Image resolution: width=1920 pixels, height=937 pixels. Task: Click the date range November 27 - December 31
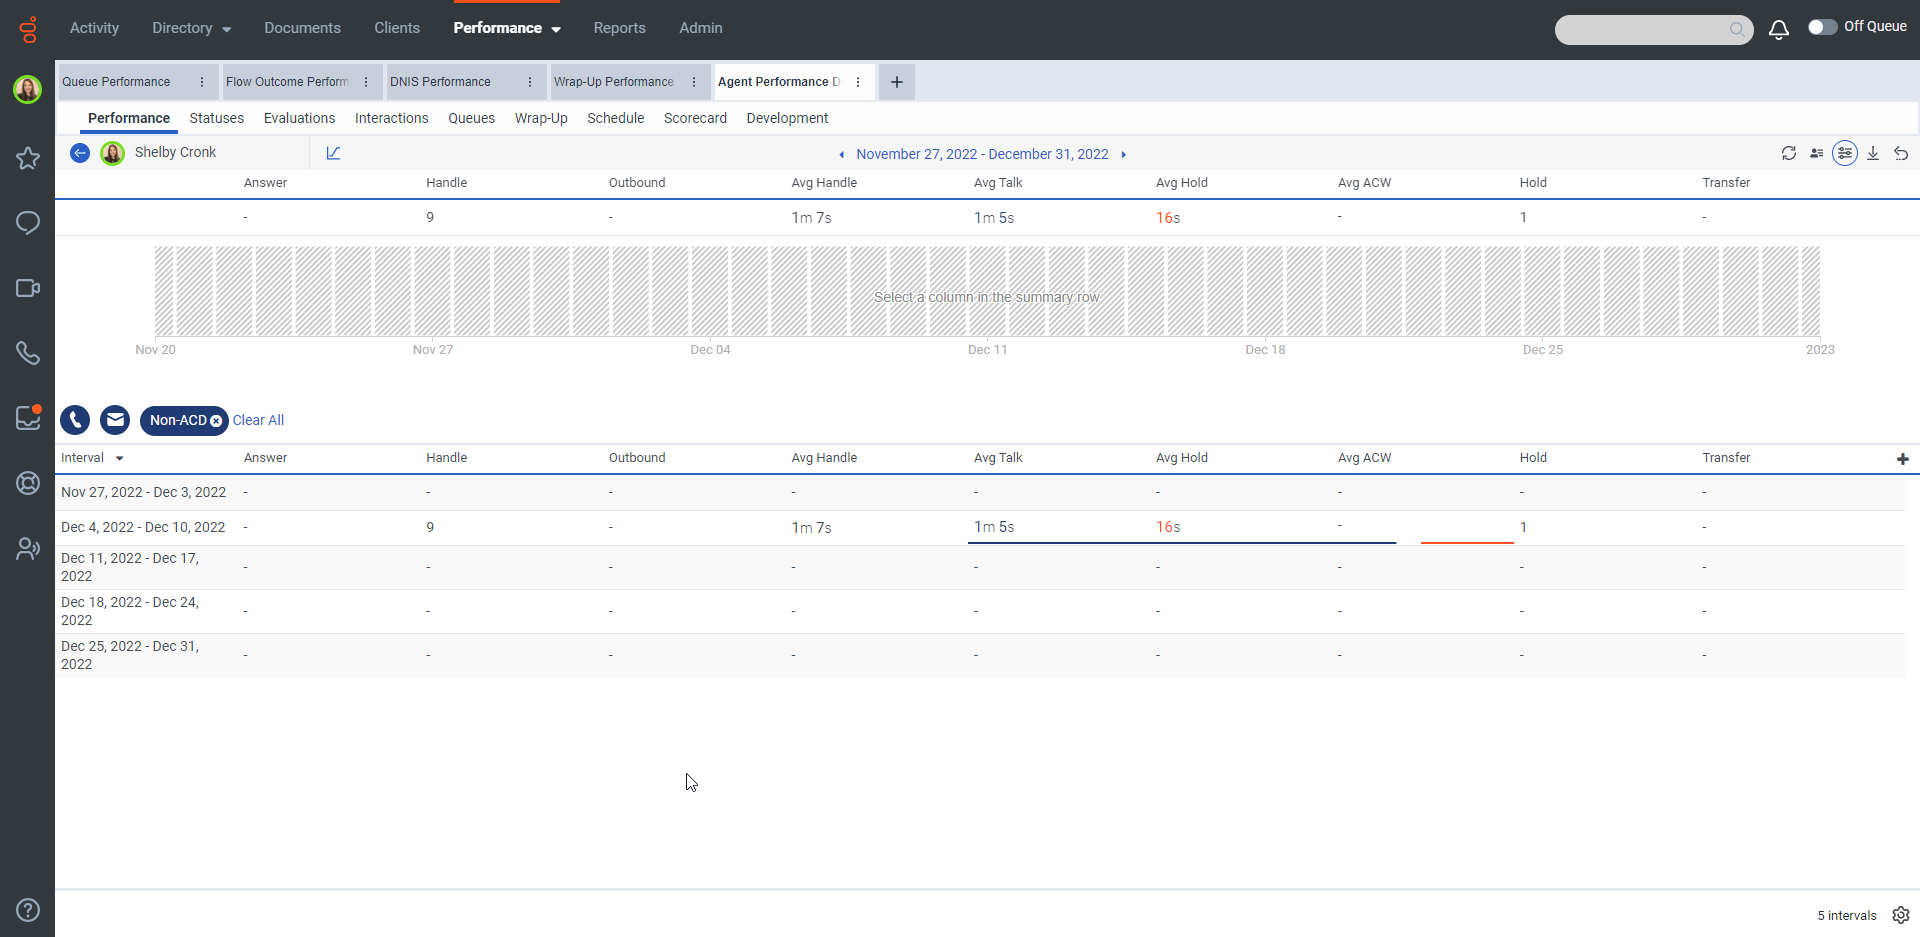click(982, 154)
